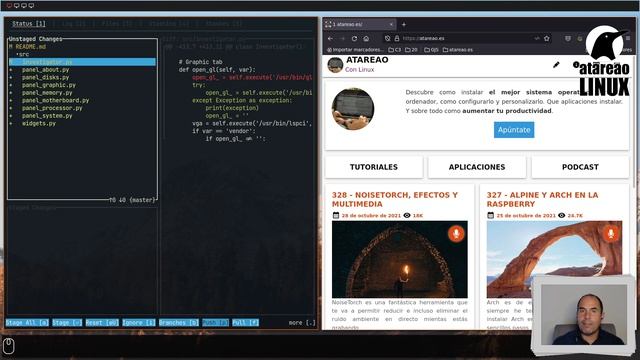
Task: Open the APLICACIONES section
Action: pos(477,167)
